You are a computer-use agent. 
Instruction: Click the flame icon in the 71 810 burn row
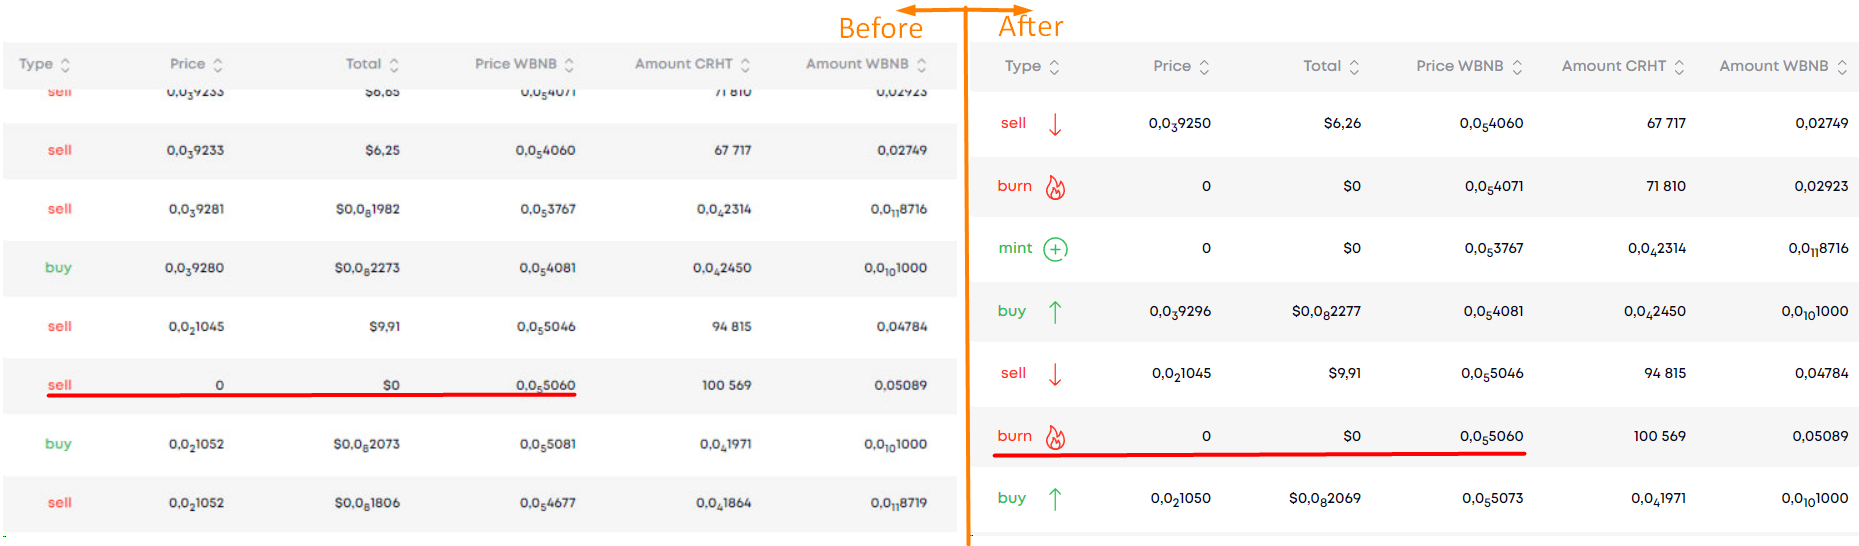1055,187
